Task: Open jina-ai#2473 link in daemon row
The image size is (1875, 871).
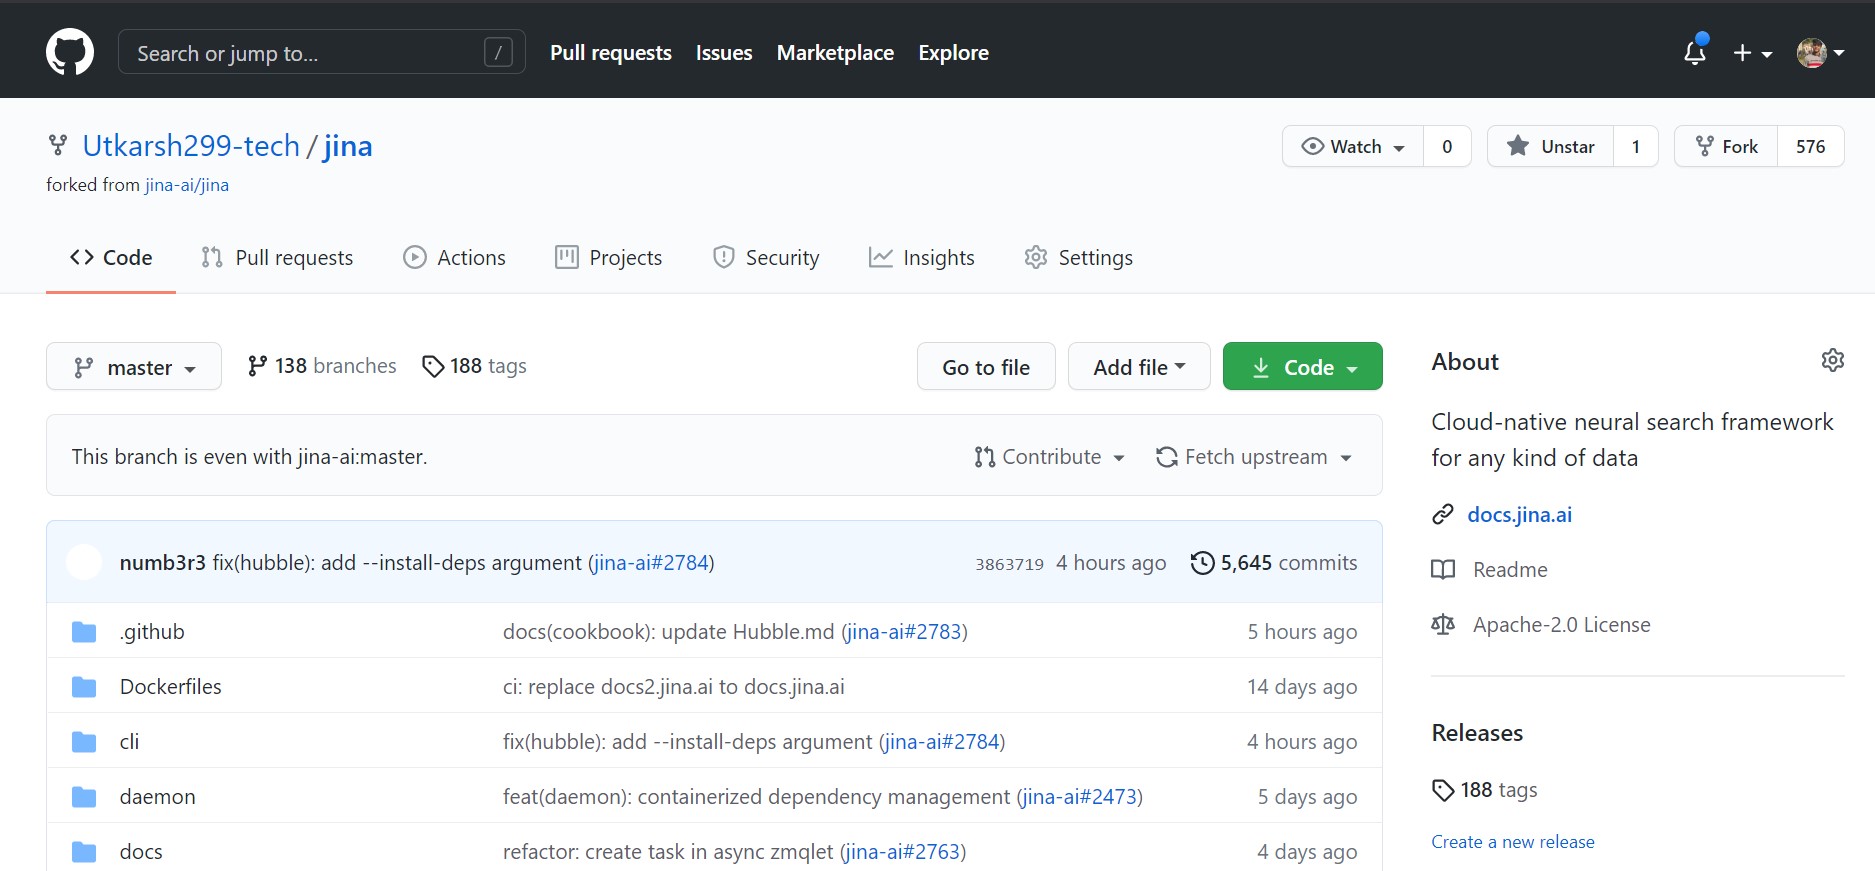Action: pyautogui.click(x=1080, y=797)
